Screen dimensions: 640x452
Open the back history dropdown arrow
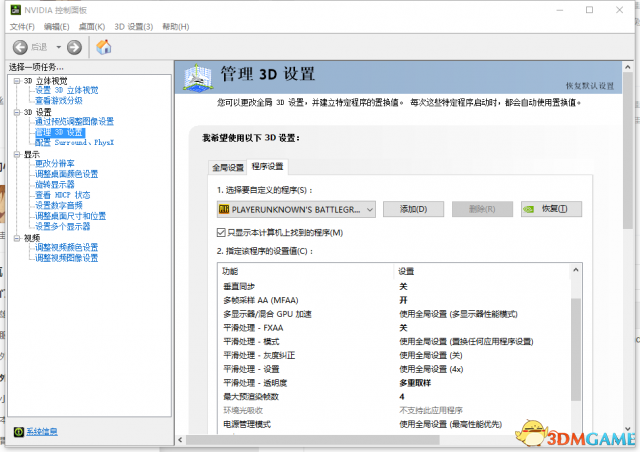(x=58, y=47)
